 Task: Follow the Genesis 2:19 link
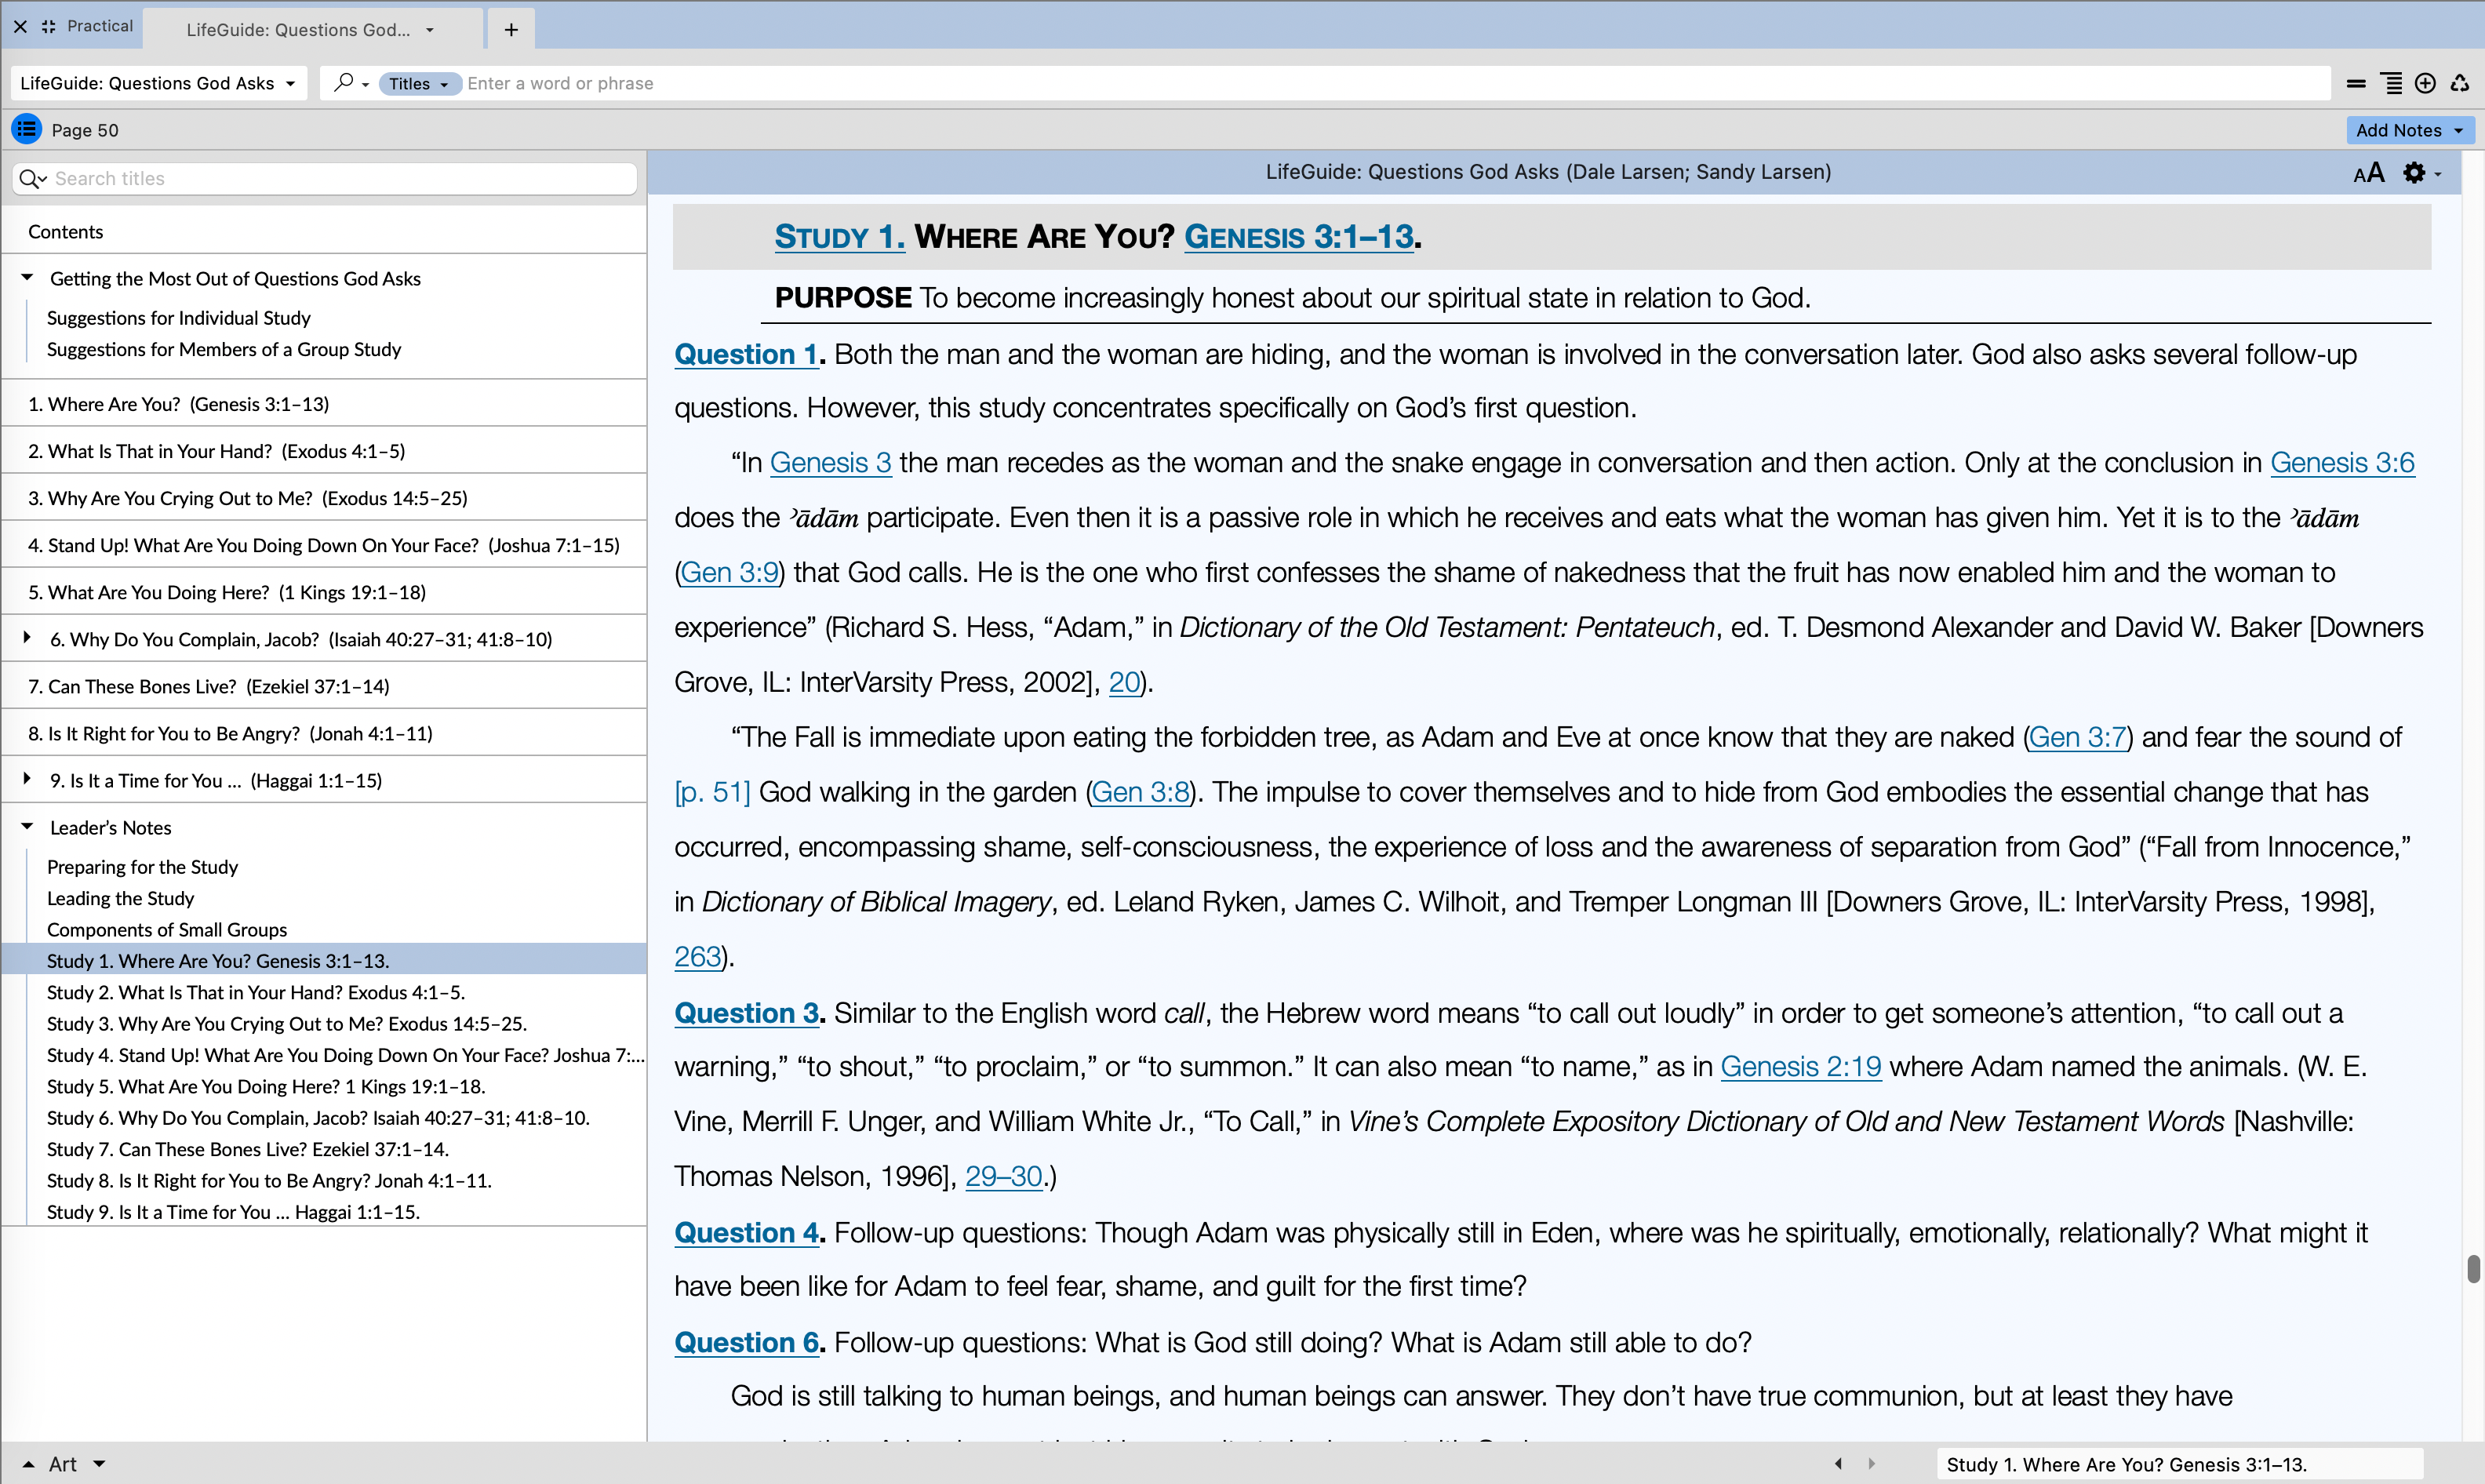(x=1801, y=1067)
